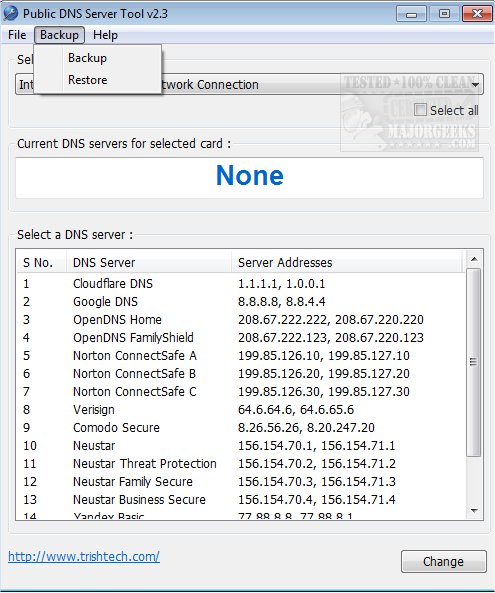Click the address 156.154.70.1, 156.154.71.1
This screenshot has width=495, height=593.
(x=317, y=446)
